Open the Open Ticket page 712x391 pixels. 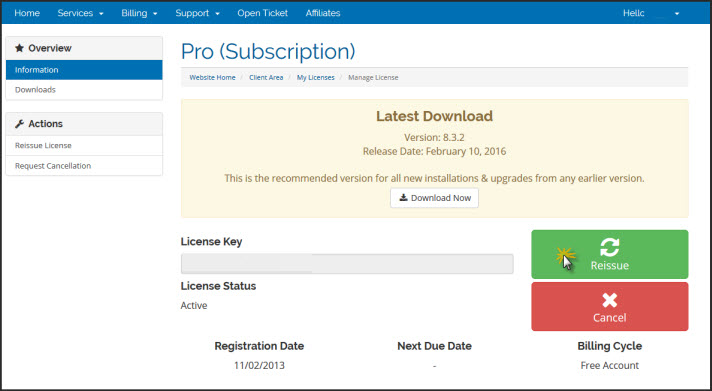point(262,13)
